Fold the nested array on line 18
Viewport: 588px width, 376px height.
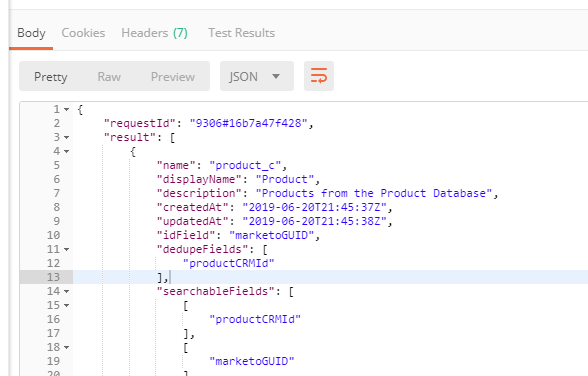tap(66, 348)
